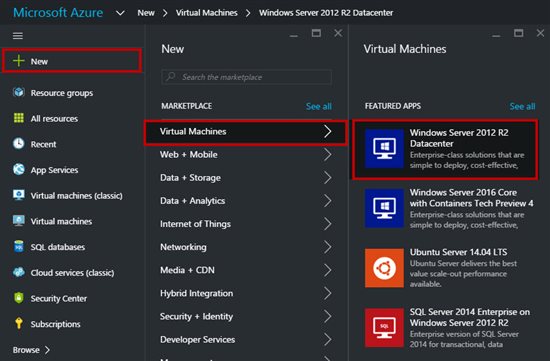Click the All resources grid icon
550x361 pixels.
point(19,118)
